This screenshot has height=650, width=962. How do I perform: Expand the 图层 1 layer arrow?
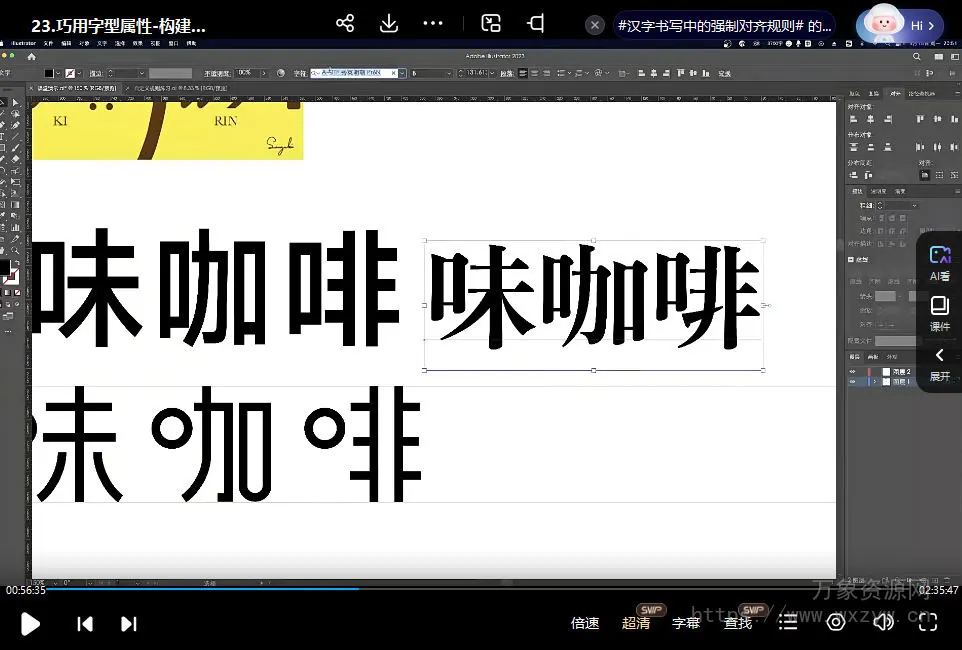[x=873, y=382]
